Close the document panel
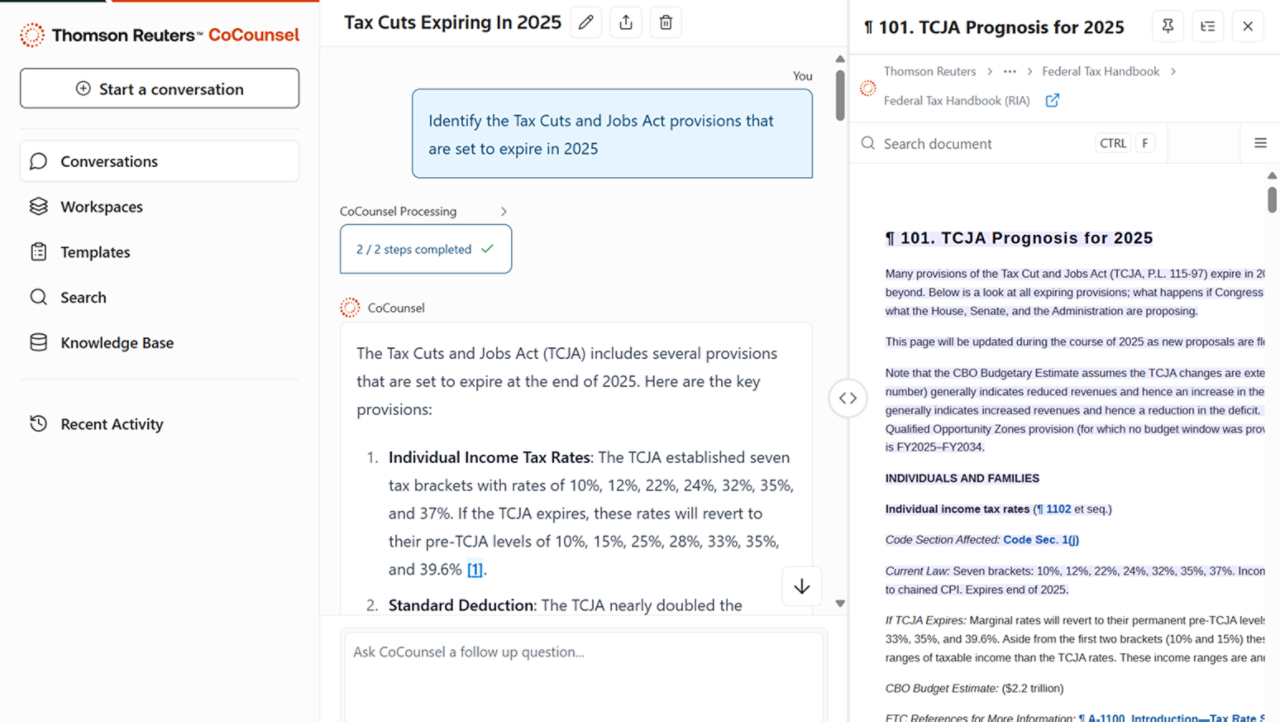 [x=1248, y=27]
